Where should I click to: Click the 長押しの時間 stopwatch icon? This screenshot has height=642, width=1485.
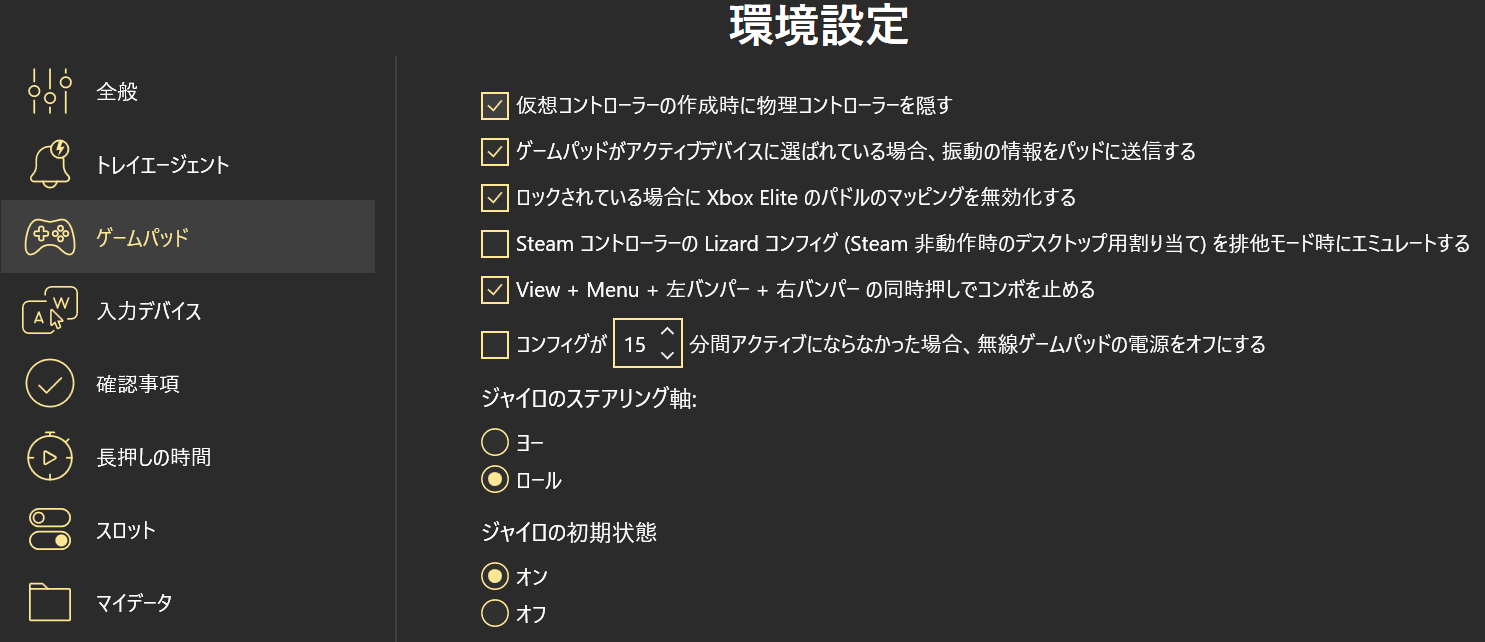[x=48, y=456]
